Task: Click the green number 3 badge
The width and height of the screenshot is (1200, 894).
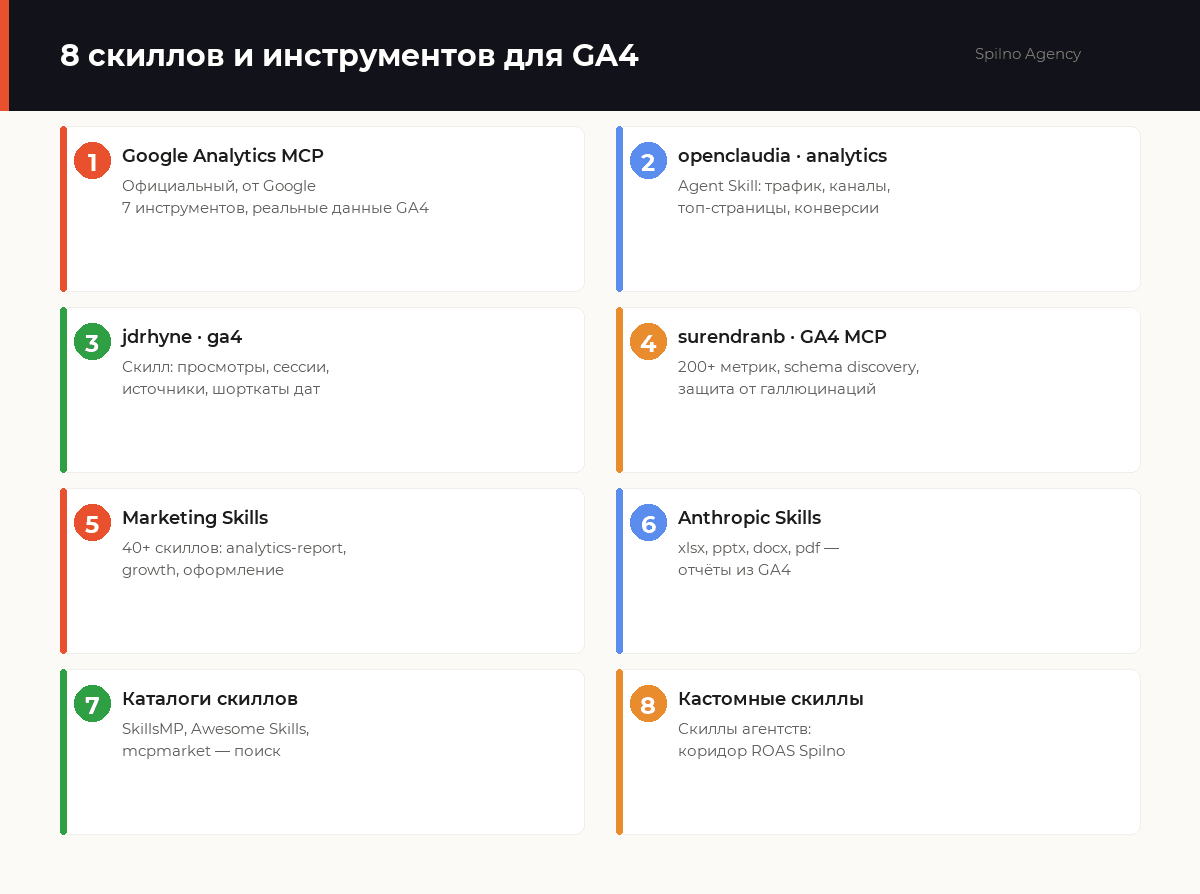Action: tap(92, 342)
